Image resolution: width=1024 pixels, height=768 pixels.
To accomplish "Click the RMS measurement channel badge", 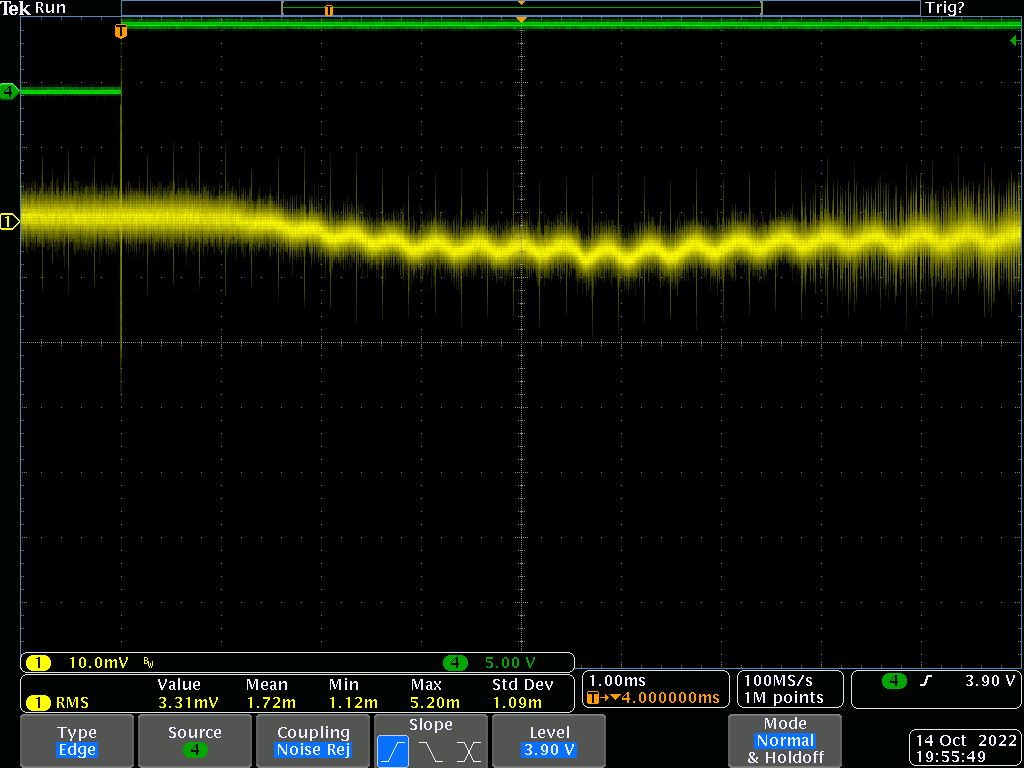I will 38,703.
